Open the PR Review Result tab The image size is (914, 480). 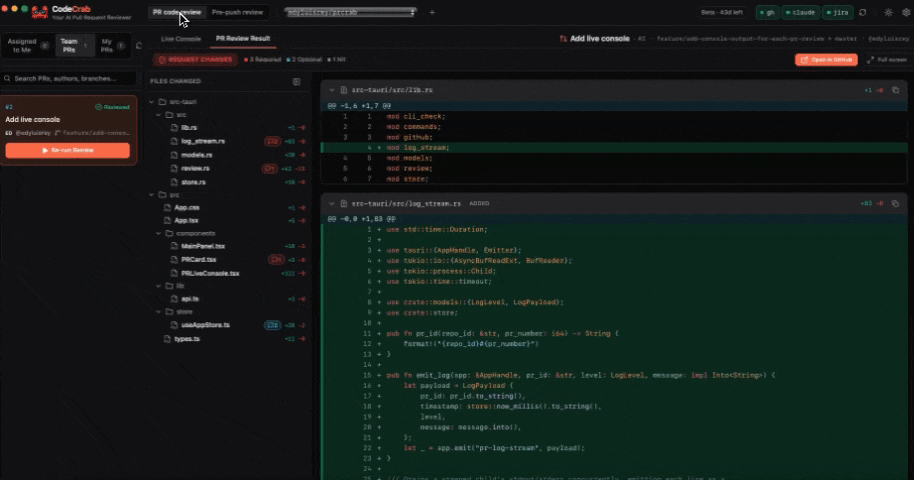point(243,38)
